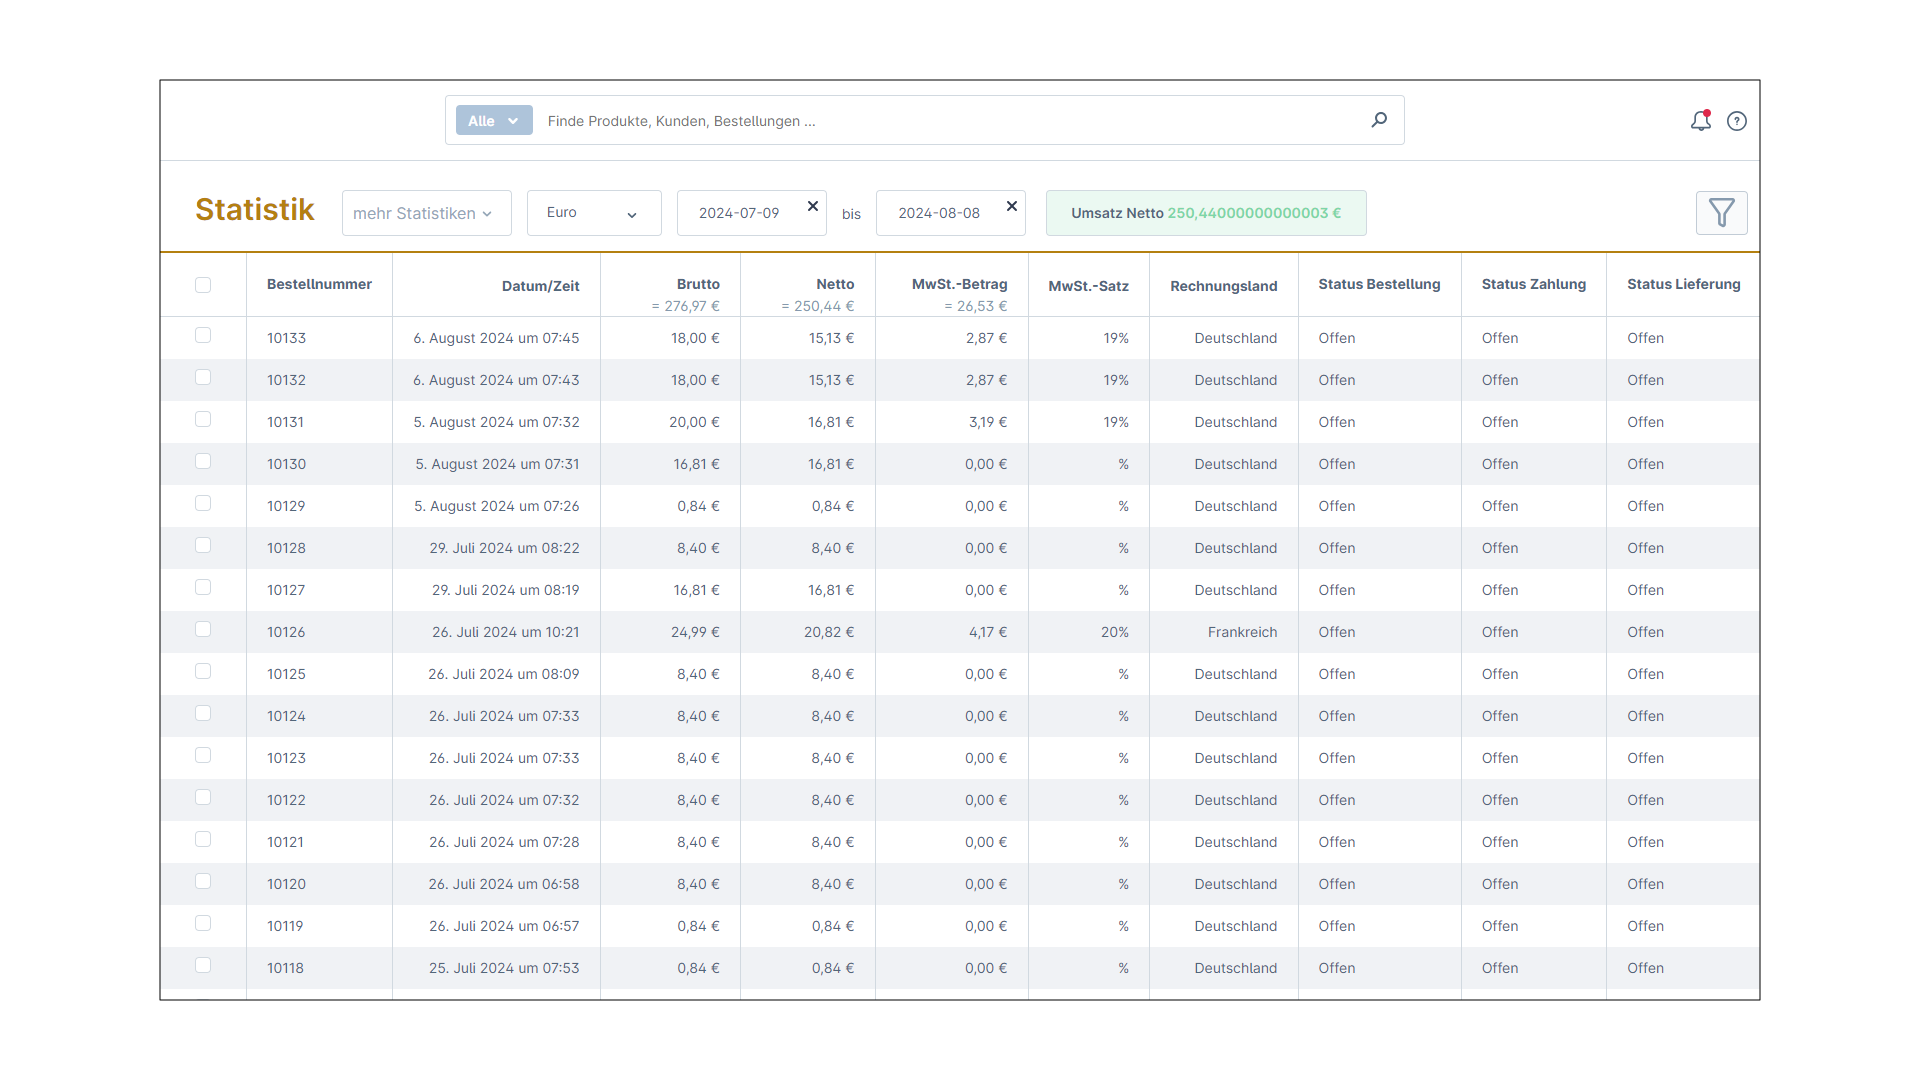Viewport: 1920px width, 1080px height.
Task: Clear the end date 2024-08-08
Action: 1012,206
